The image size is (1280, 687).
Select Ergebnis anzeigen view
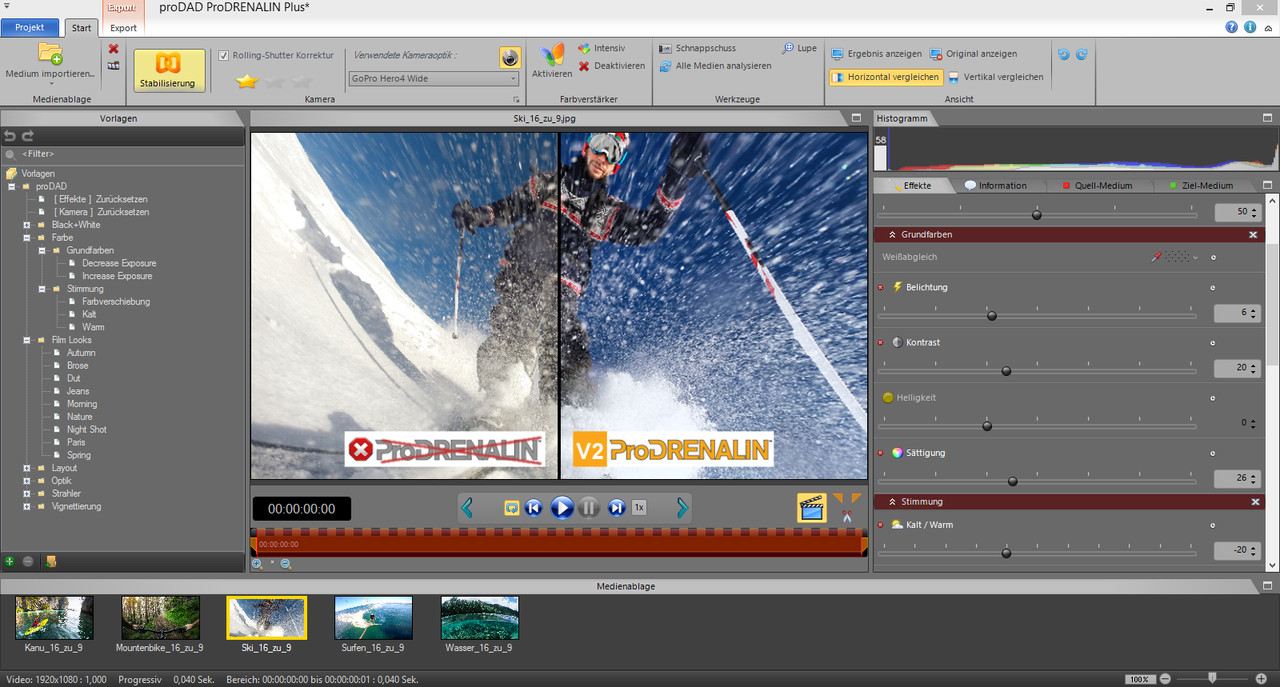point(876,54)
